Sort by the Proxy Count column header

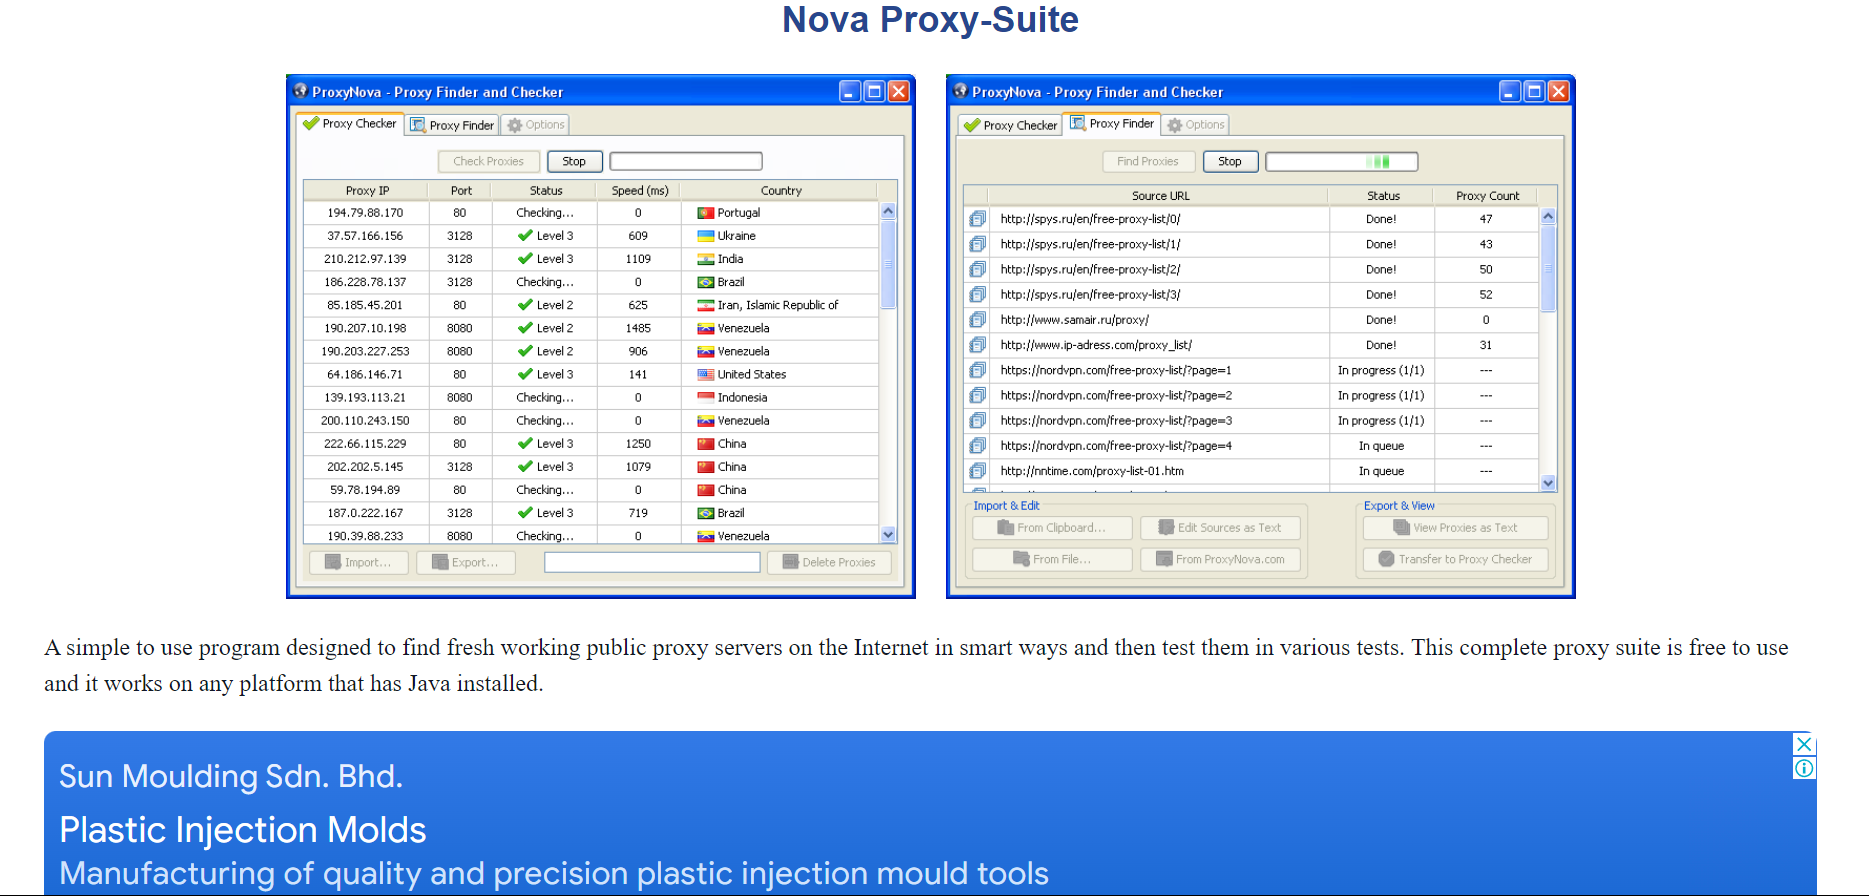(1487, 196)
